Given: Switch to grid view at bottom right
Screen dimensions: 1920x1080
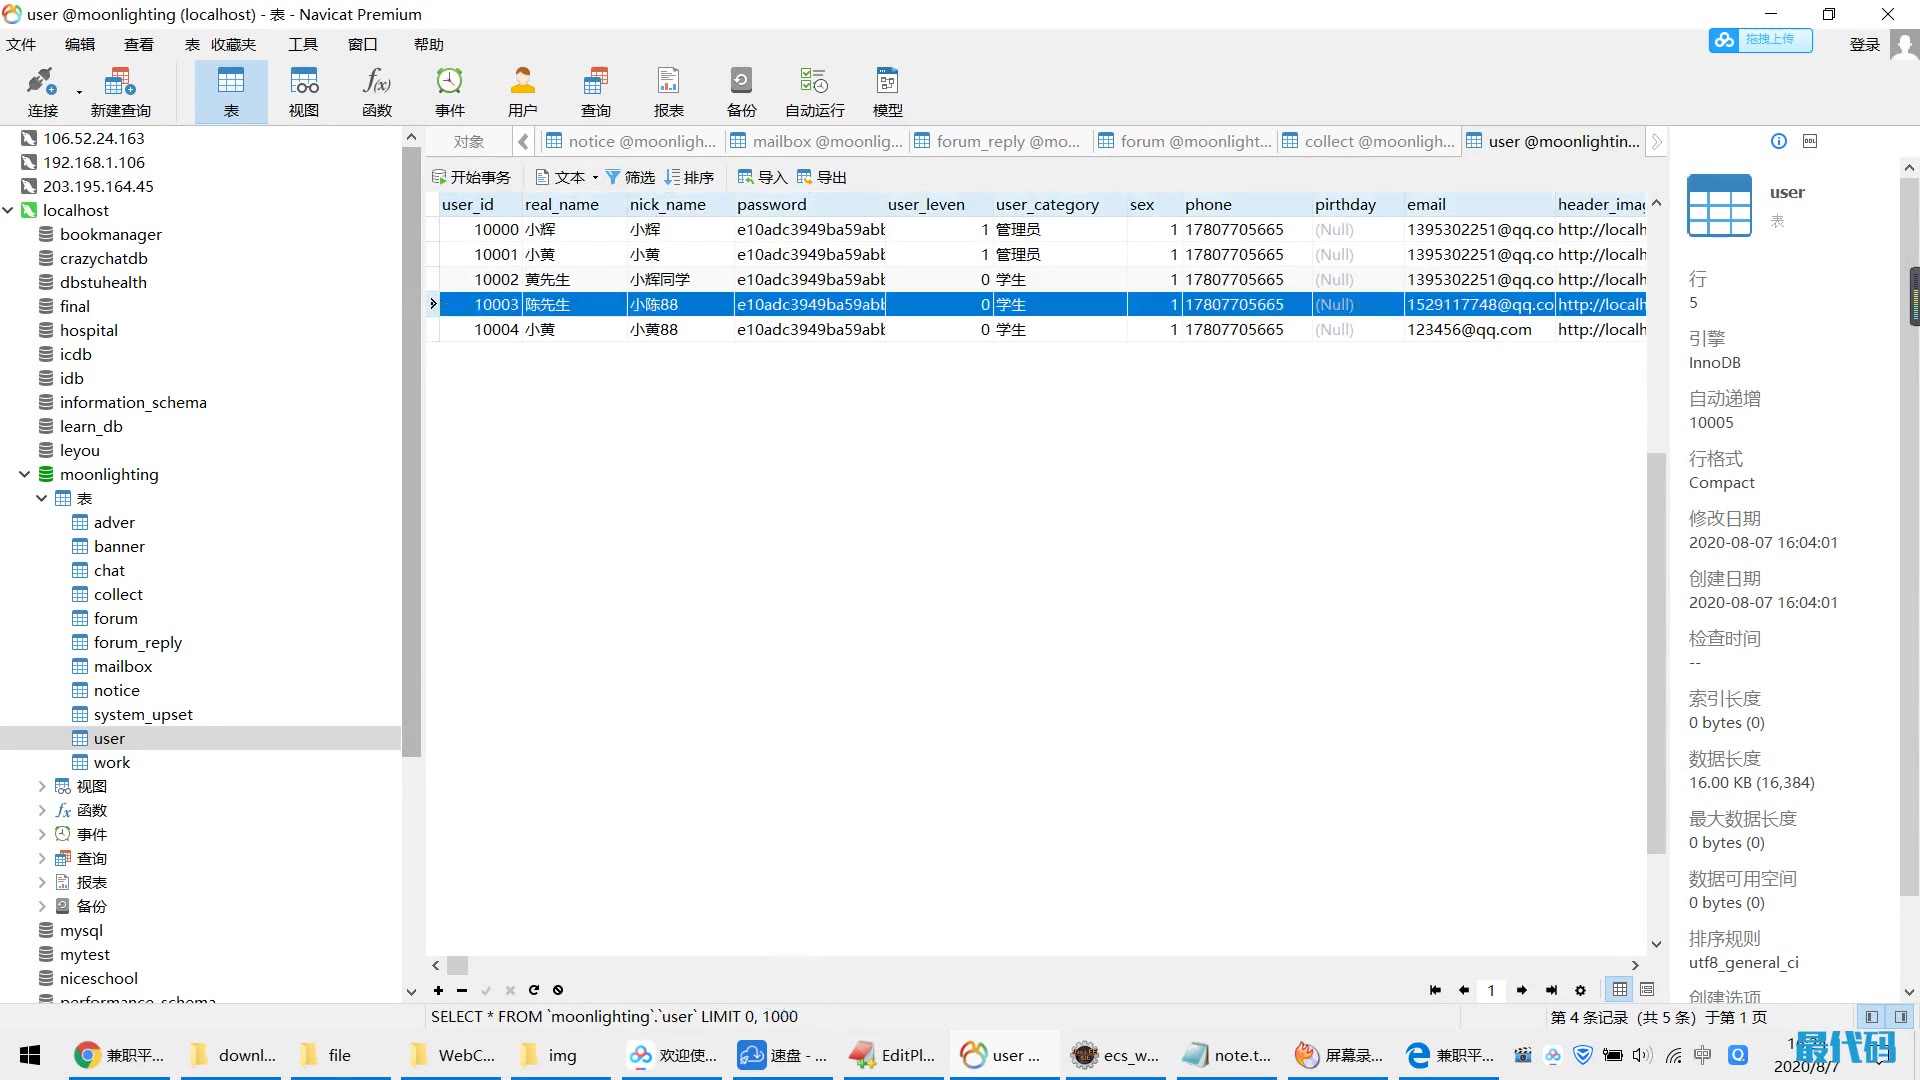Looking at the screenshot, I should point(1619,990).
